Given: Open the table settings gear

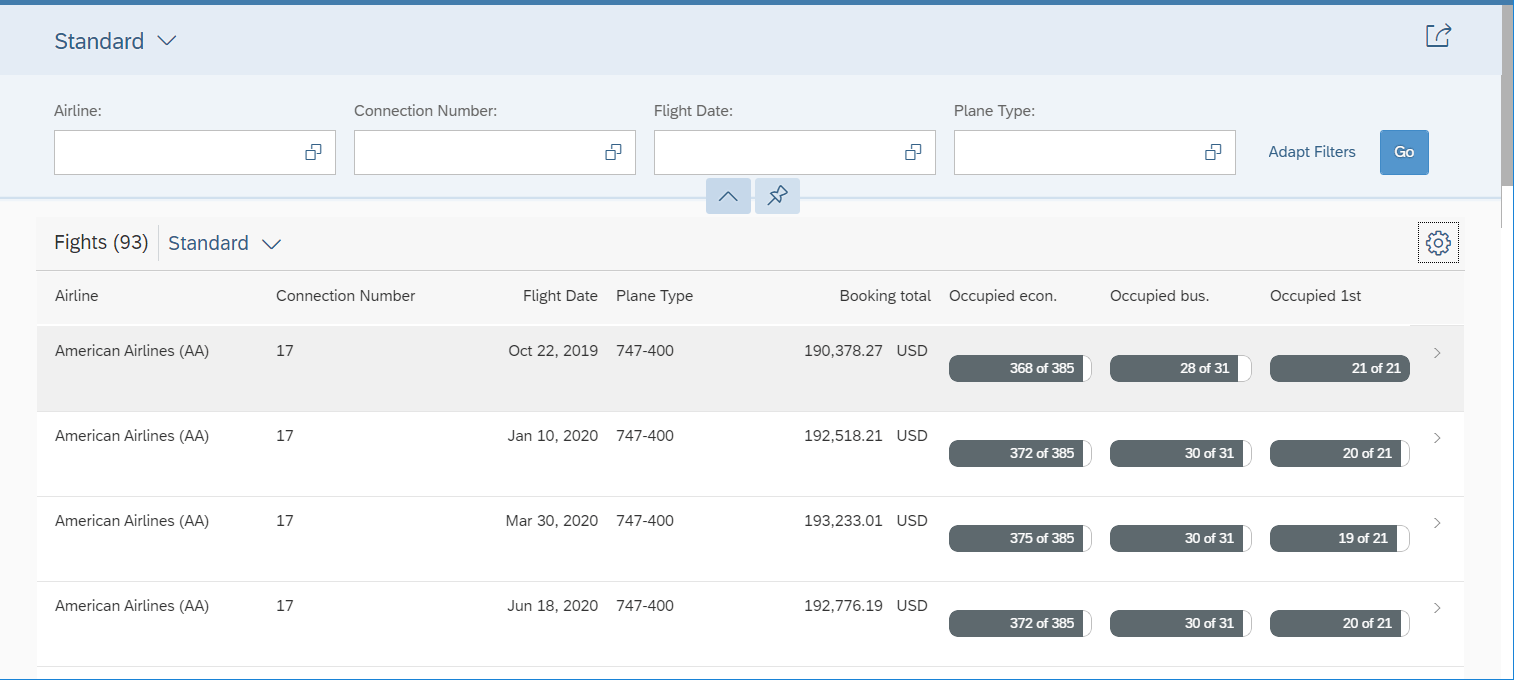Looking at the screenshot, I should 1437,242.
